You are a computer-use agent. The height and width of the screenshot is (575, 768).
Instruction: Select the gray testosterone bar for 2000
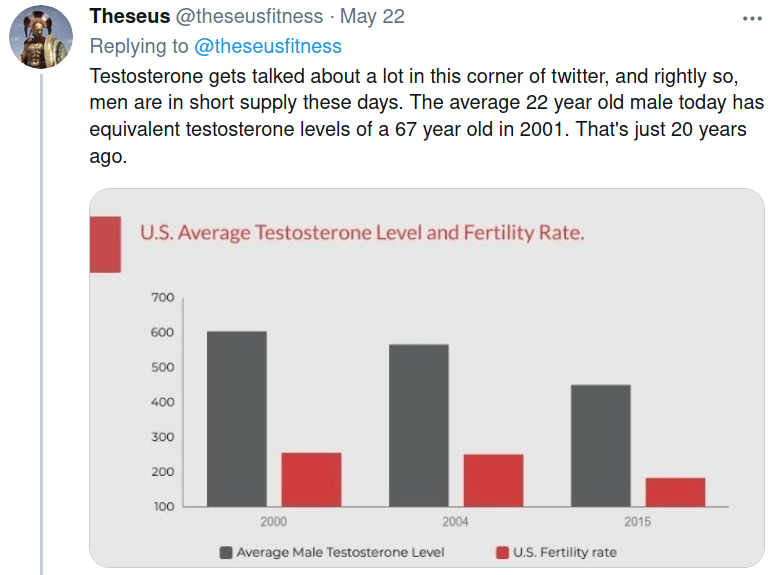pos(236,418)
